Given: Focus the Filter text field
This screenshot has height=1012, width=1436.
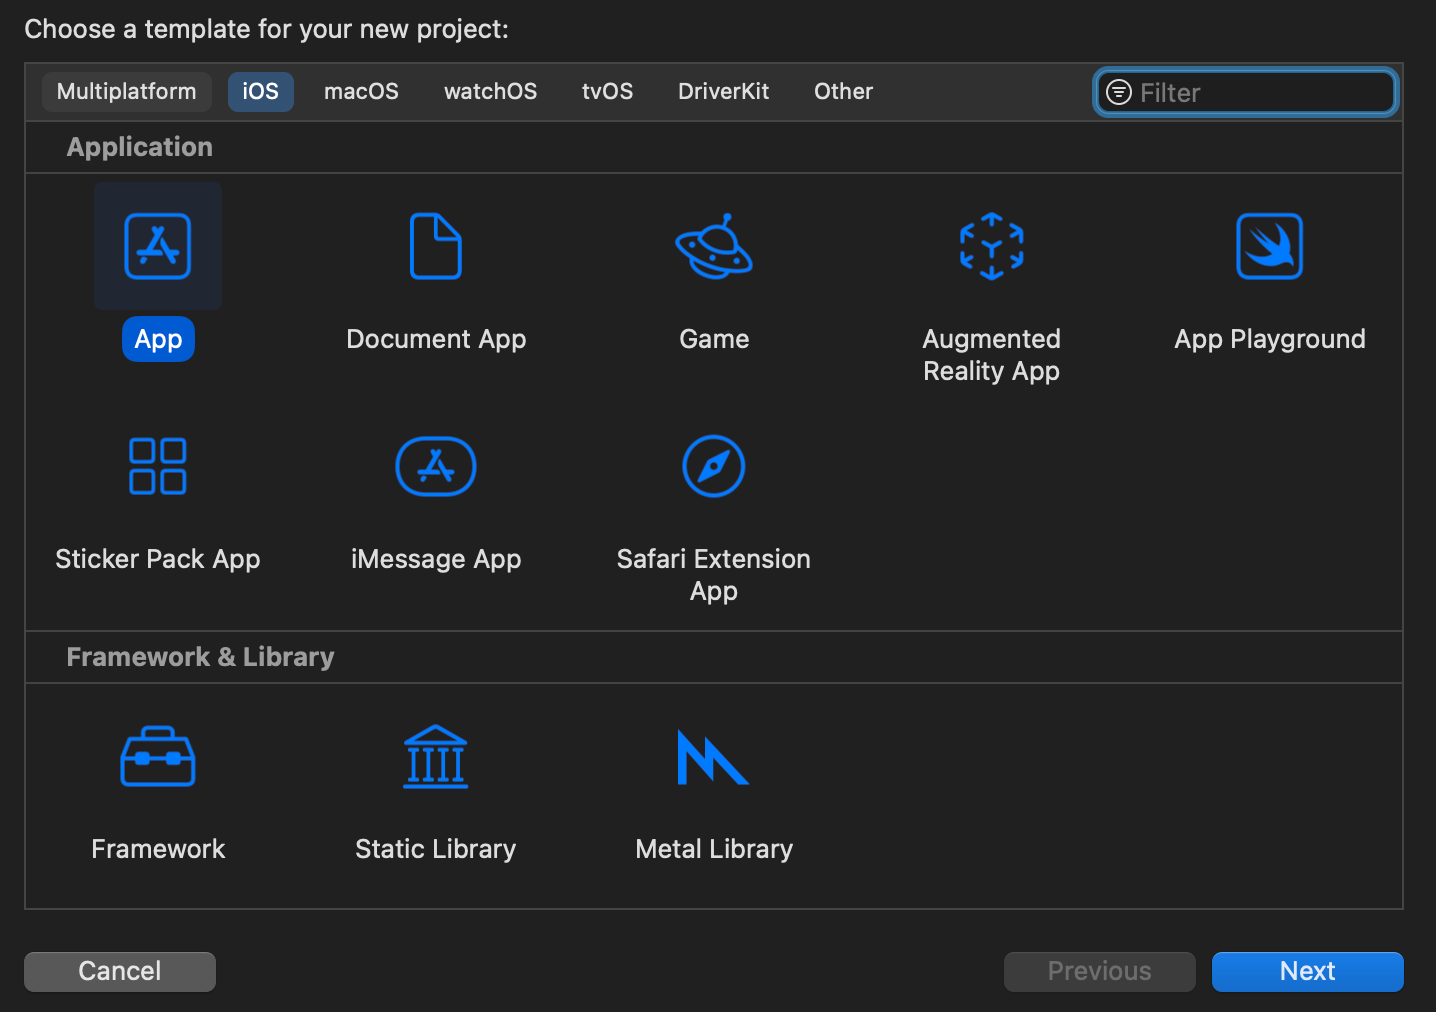Looking at the screenshot, I should point(1246,92).
